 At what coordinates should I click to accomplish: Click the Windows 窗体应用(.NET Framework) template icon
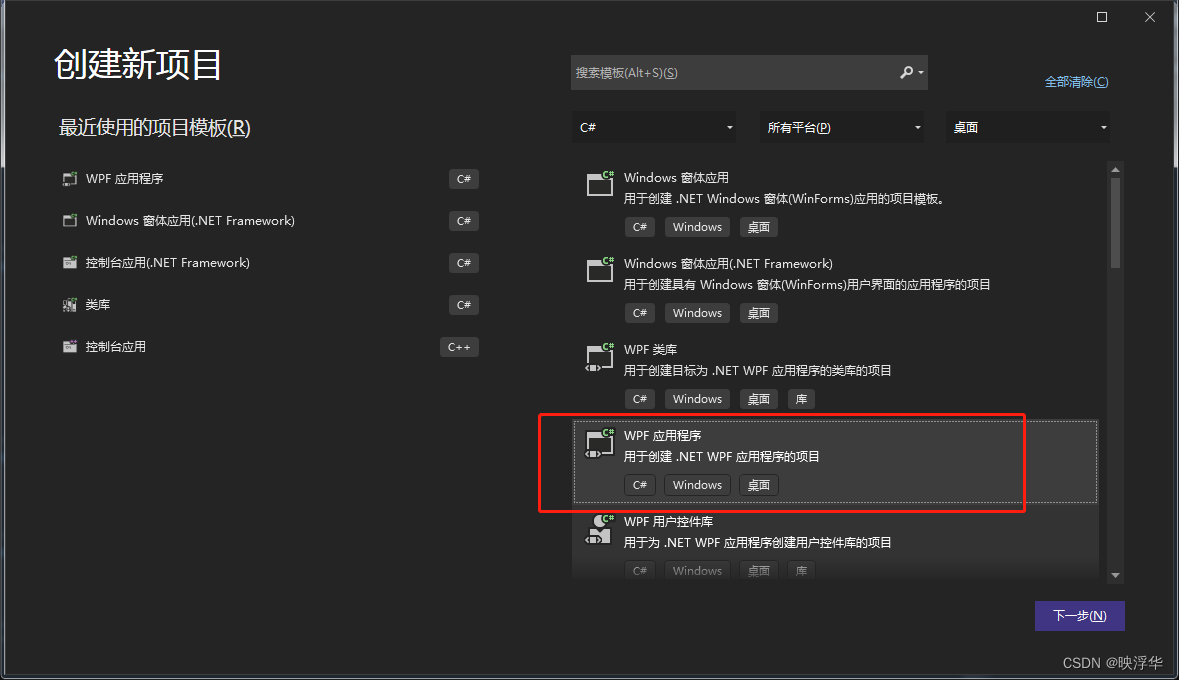599,270
